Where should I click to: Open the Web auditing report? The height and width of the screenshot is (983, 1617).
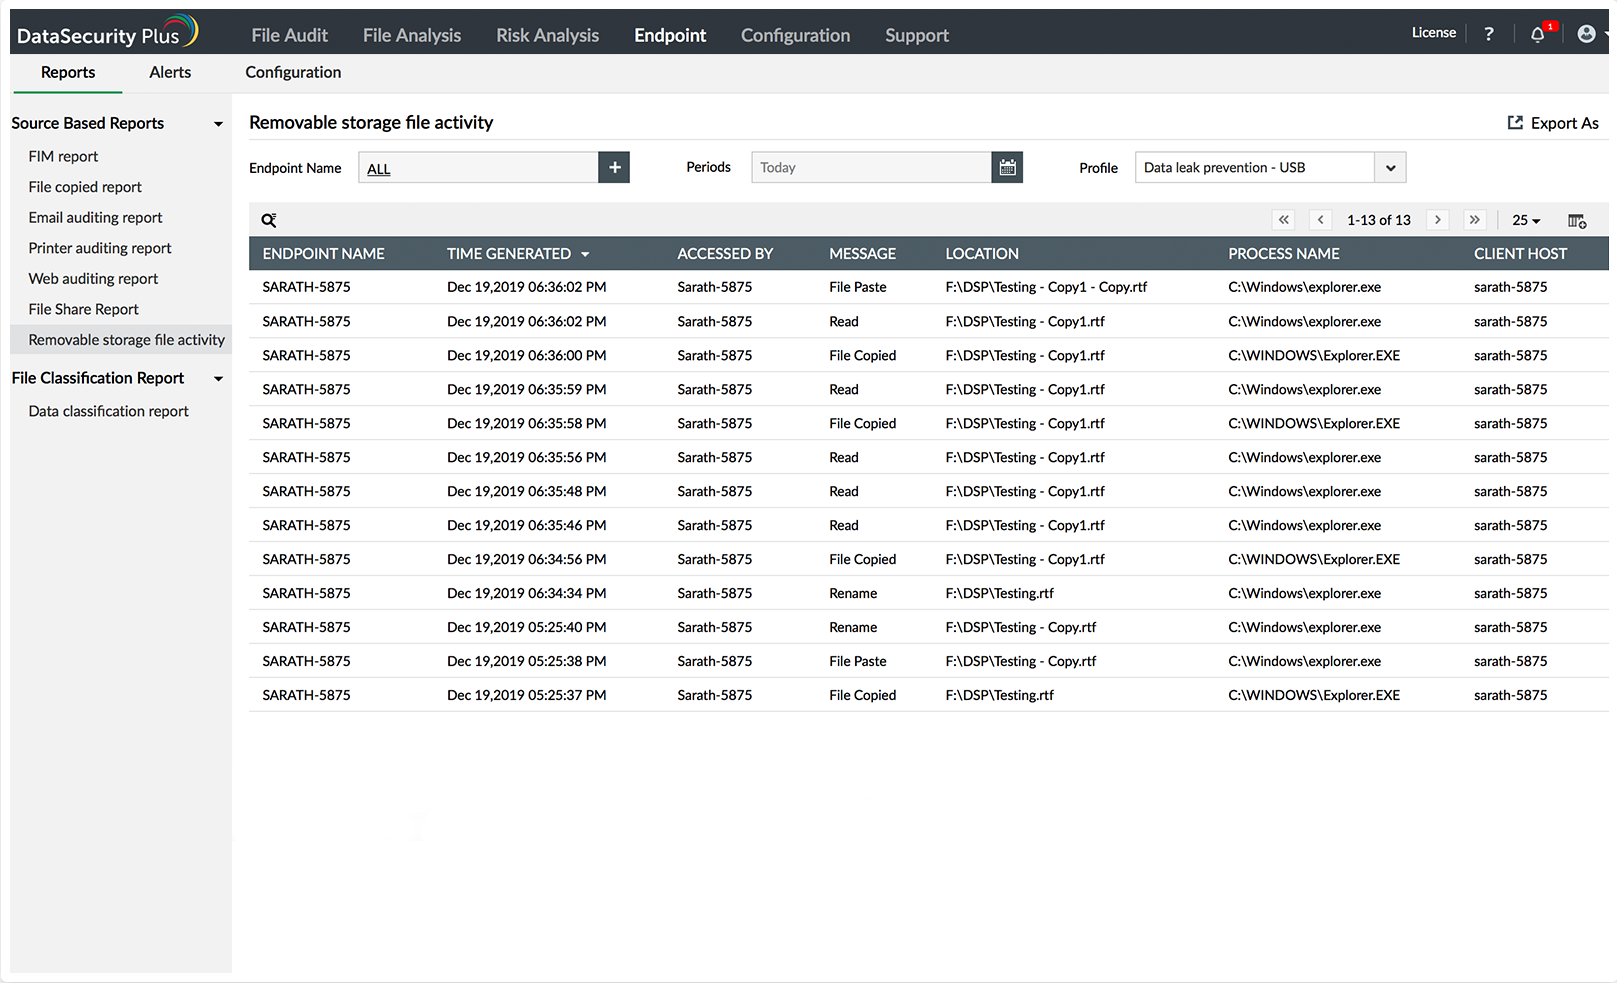[x=93, y=279]
